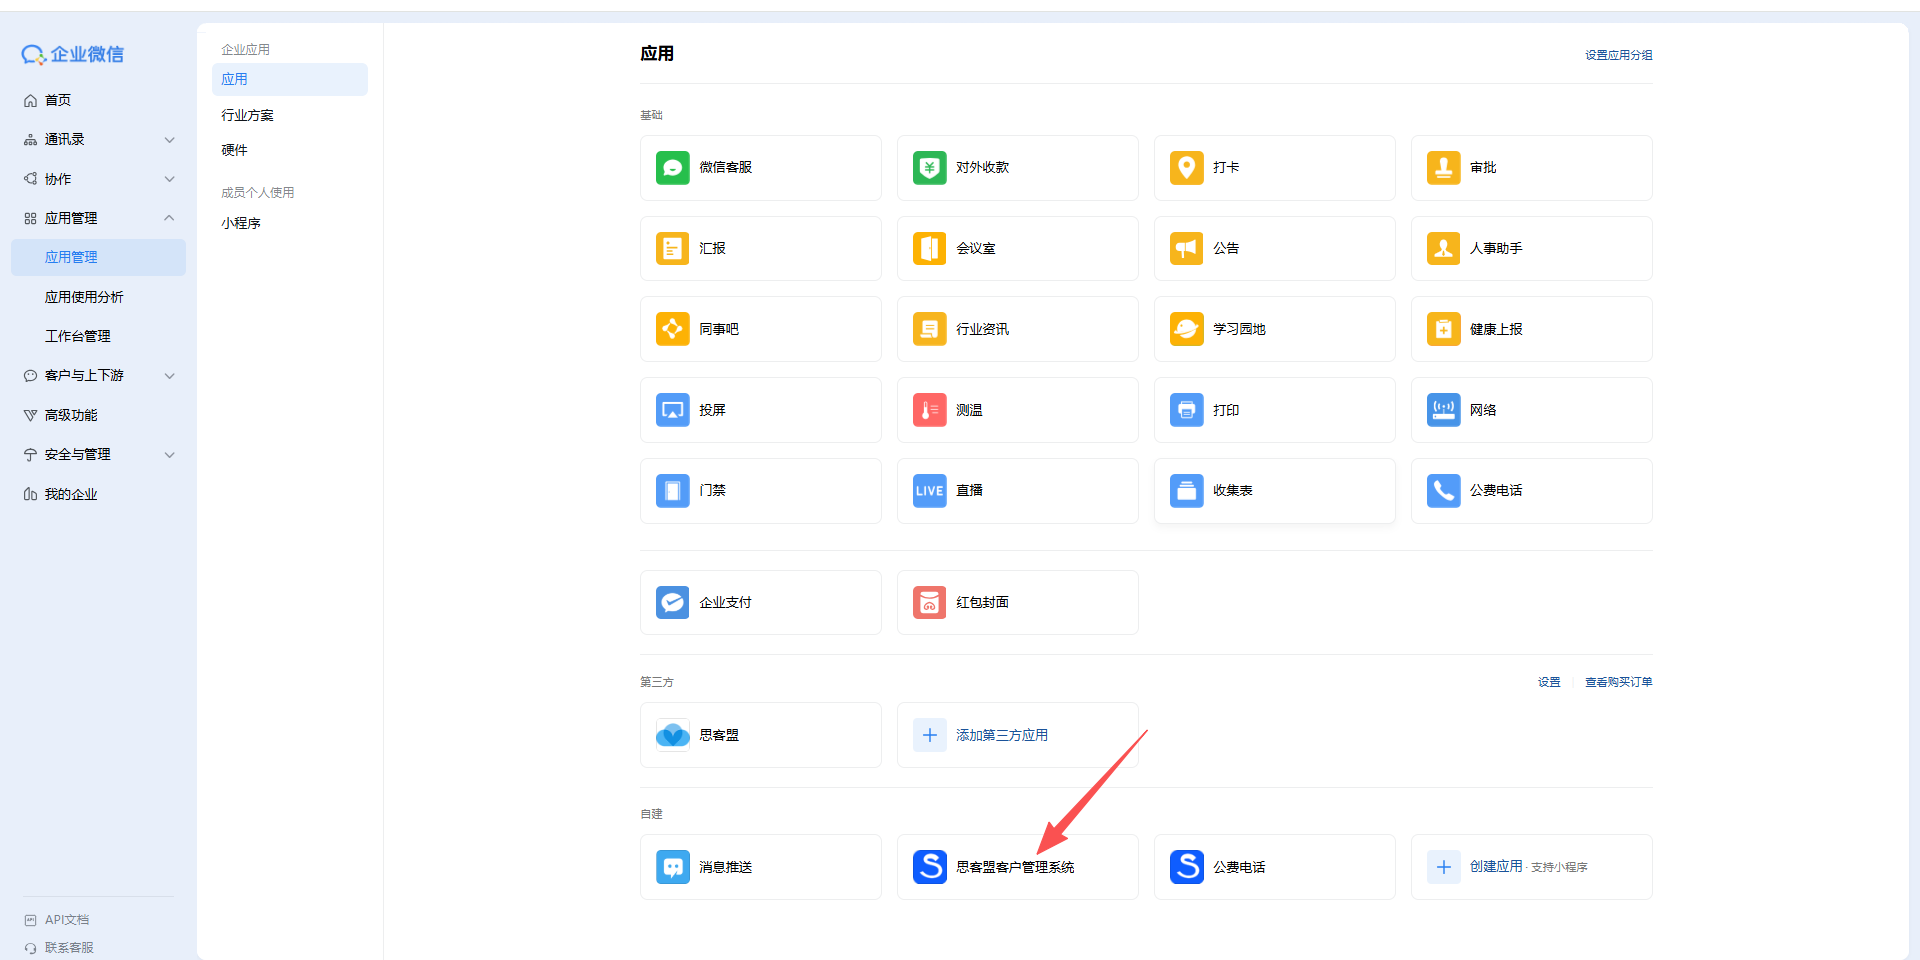Open the 同事吧 app icon
The image size is (1920, 960).
672,329
